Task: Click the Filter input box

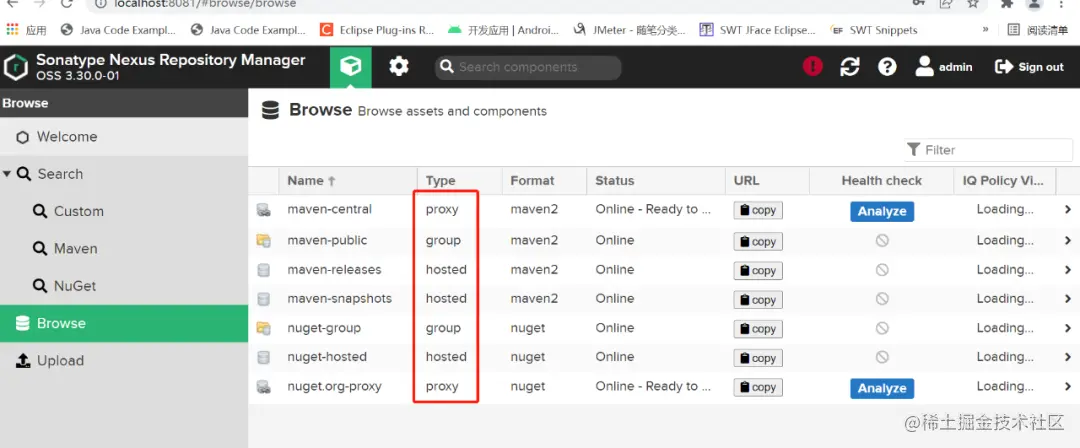Action: tap(988, 150)
